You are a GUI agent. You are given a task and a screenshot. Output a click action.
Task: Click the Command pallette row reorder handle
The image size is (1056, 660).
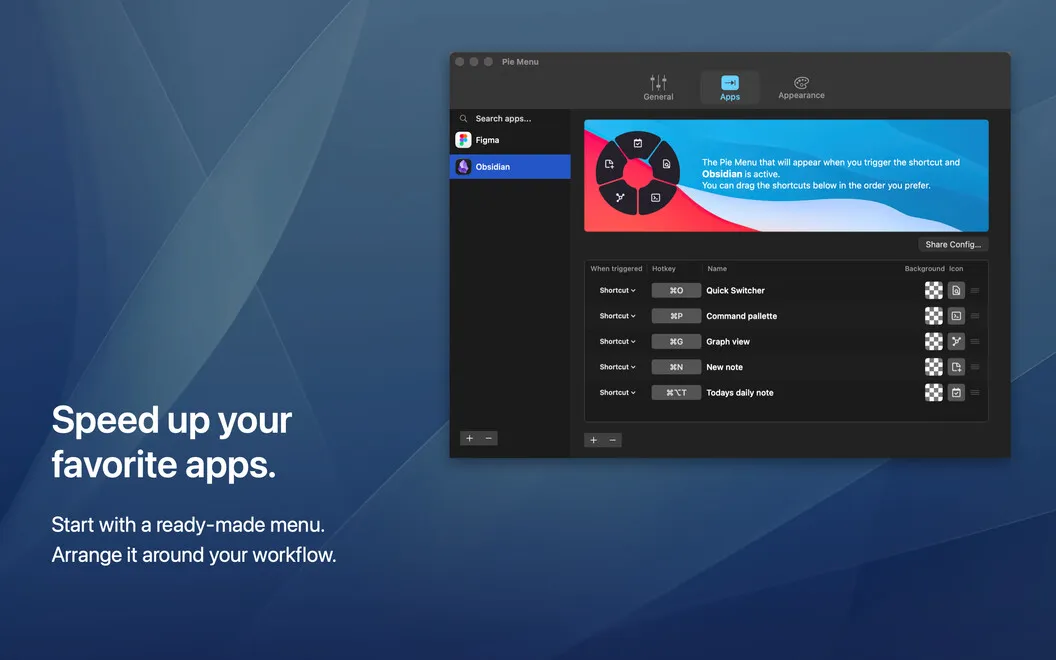(975, 316)
